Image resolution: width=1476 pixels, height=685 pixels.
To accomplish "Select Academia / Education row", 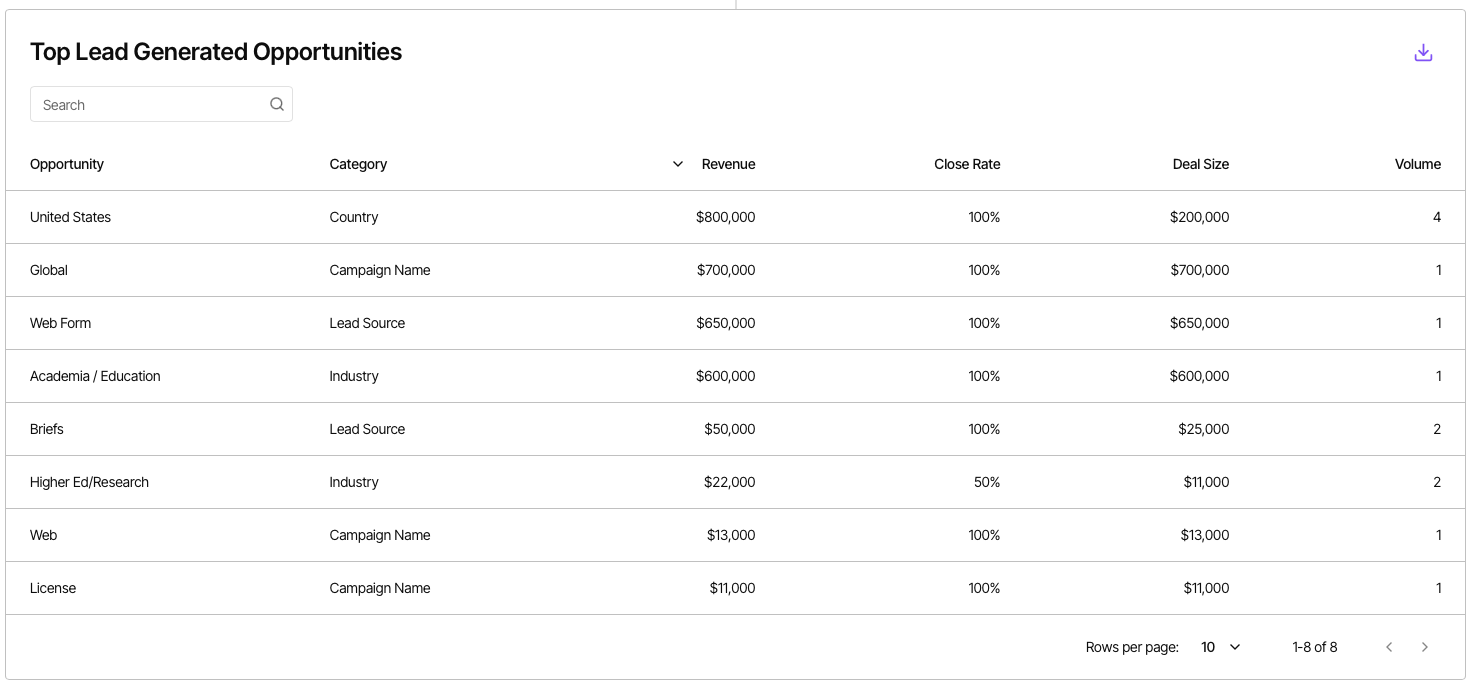I will click(736, 376).
